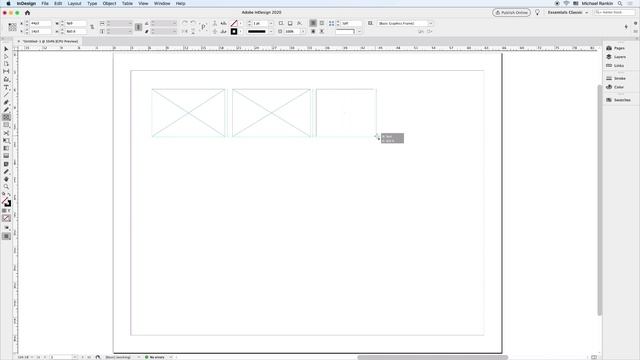This screenshot has height=360, width=640.
Task: Select the Rectangle tool
Action: [6, 125]
